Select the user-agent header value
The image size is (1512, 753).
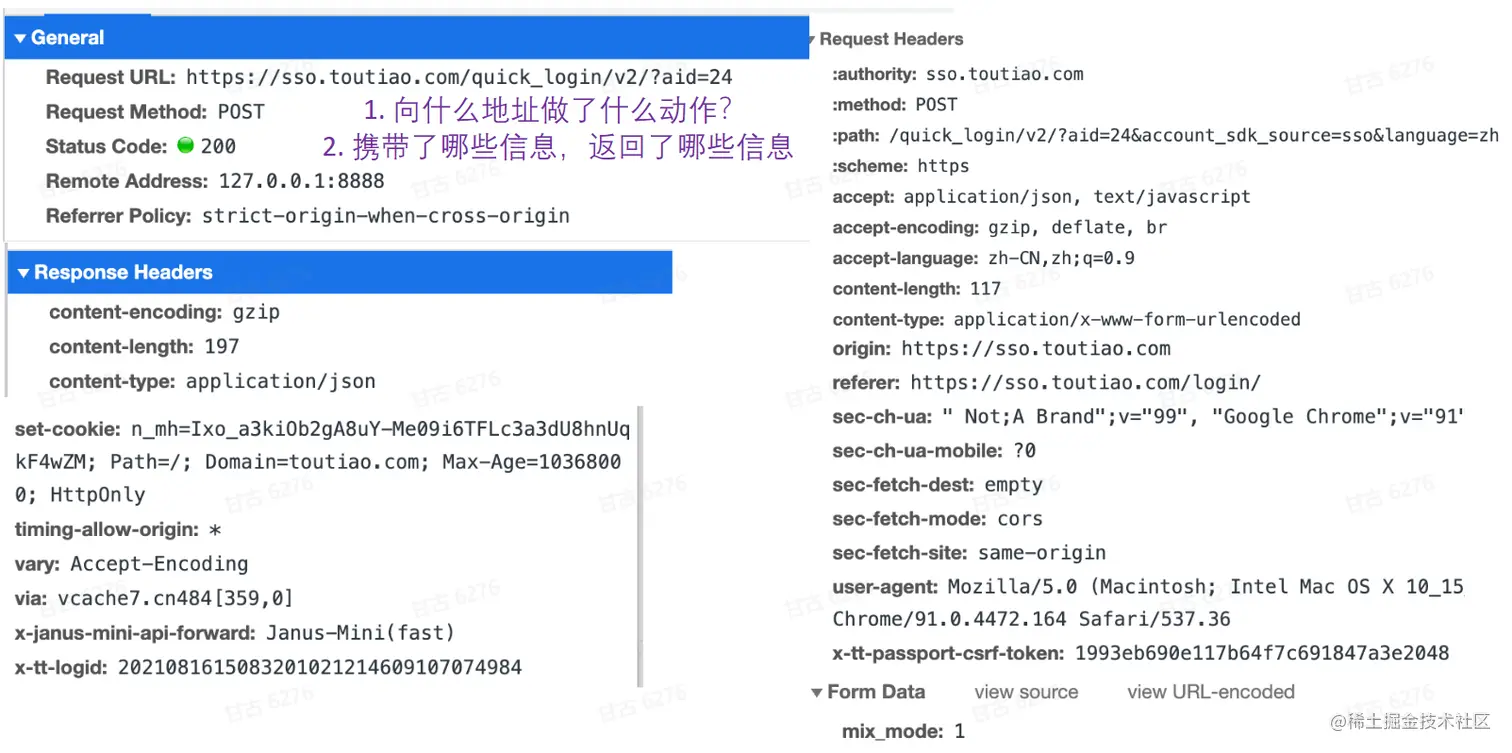[x=1149, y=602]
